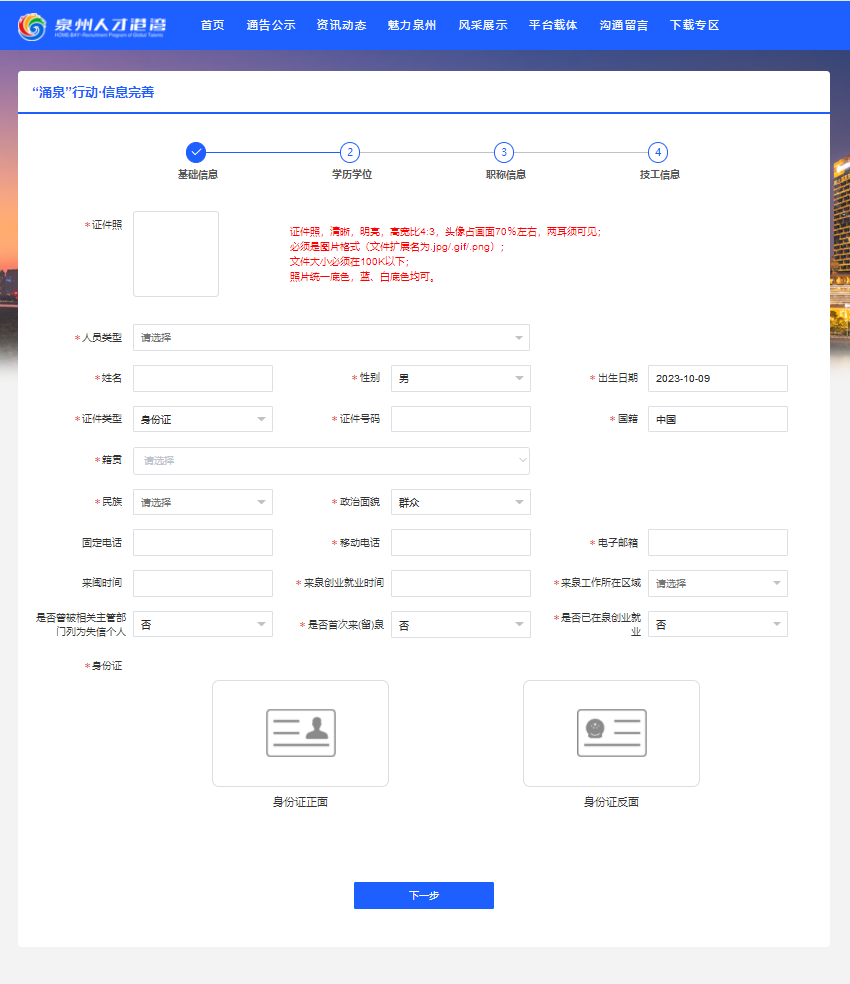The image size is (850, 984).
Task: Open the 证件类型 dropdown showing 身份证
Action: pyautogui.click(x=203, y=419)
